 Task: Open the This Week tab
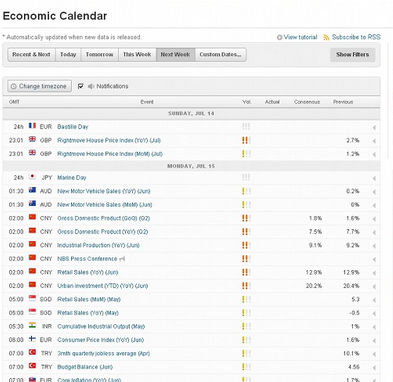[x=137, y=54]
